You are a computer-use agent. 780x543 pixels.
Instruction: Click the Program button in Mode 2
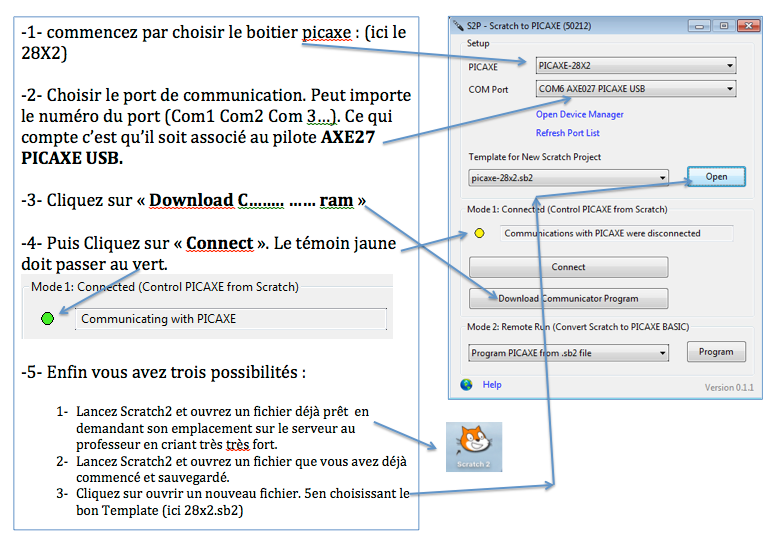pos(716,352)
